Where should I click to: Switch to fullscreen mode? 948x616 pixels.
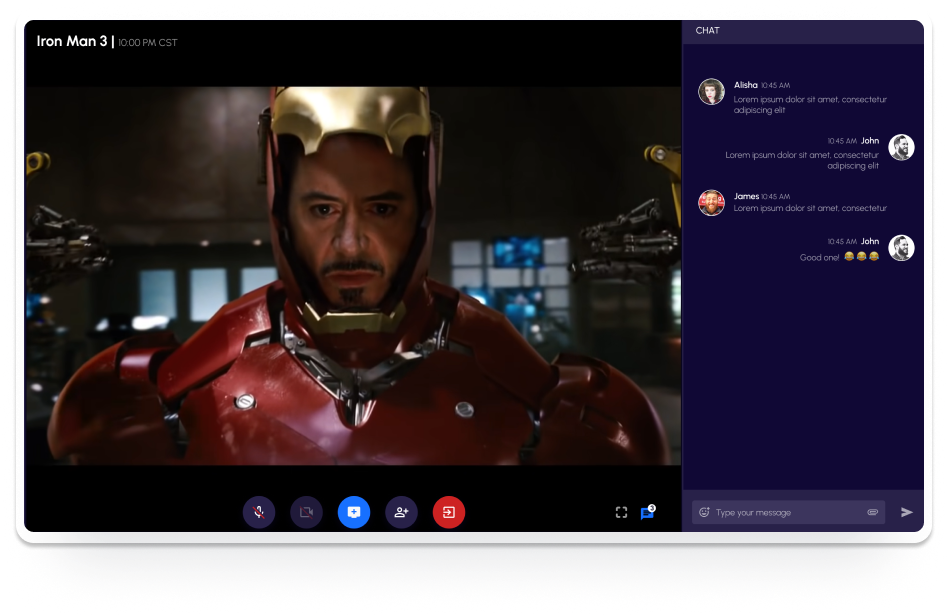pos(622,513)
